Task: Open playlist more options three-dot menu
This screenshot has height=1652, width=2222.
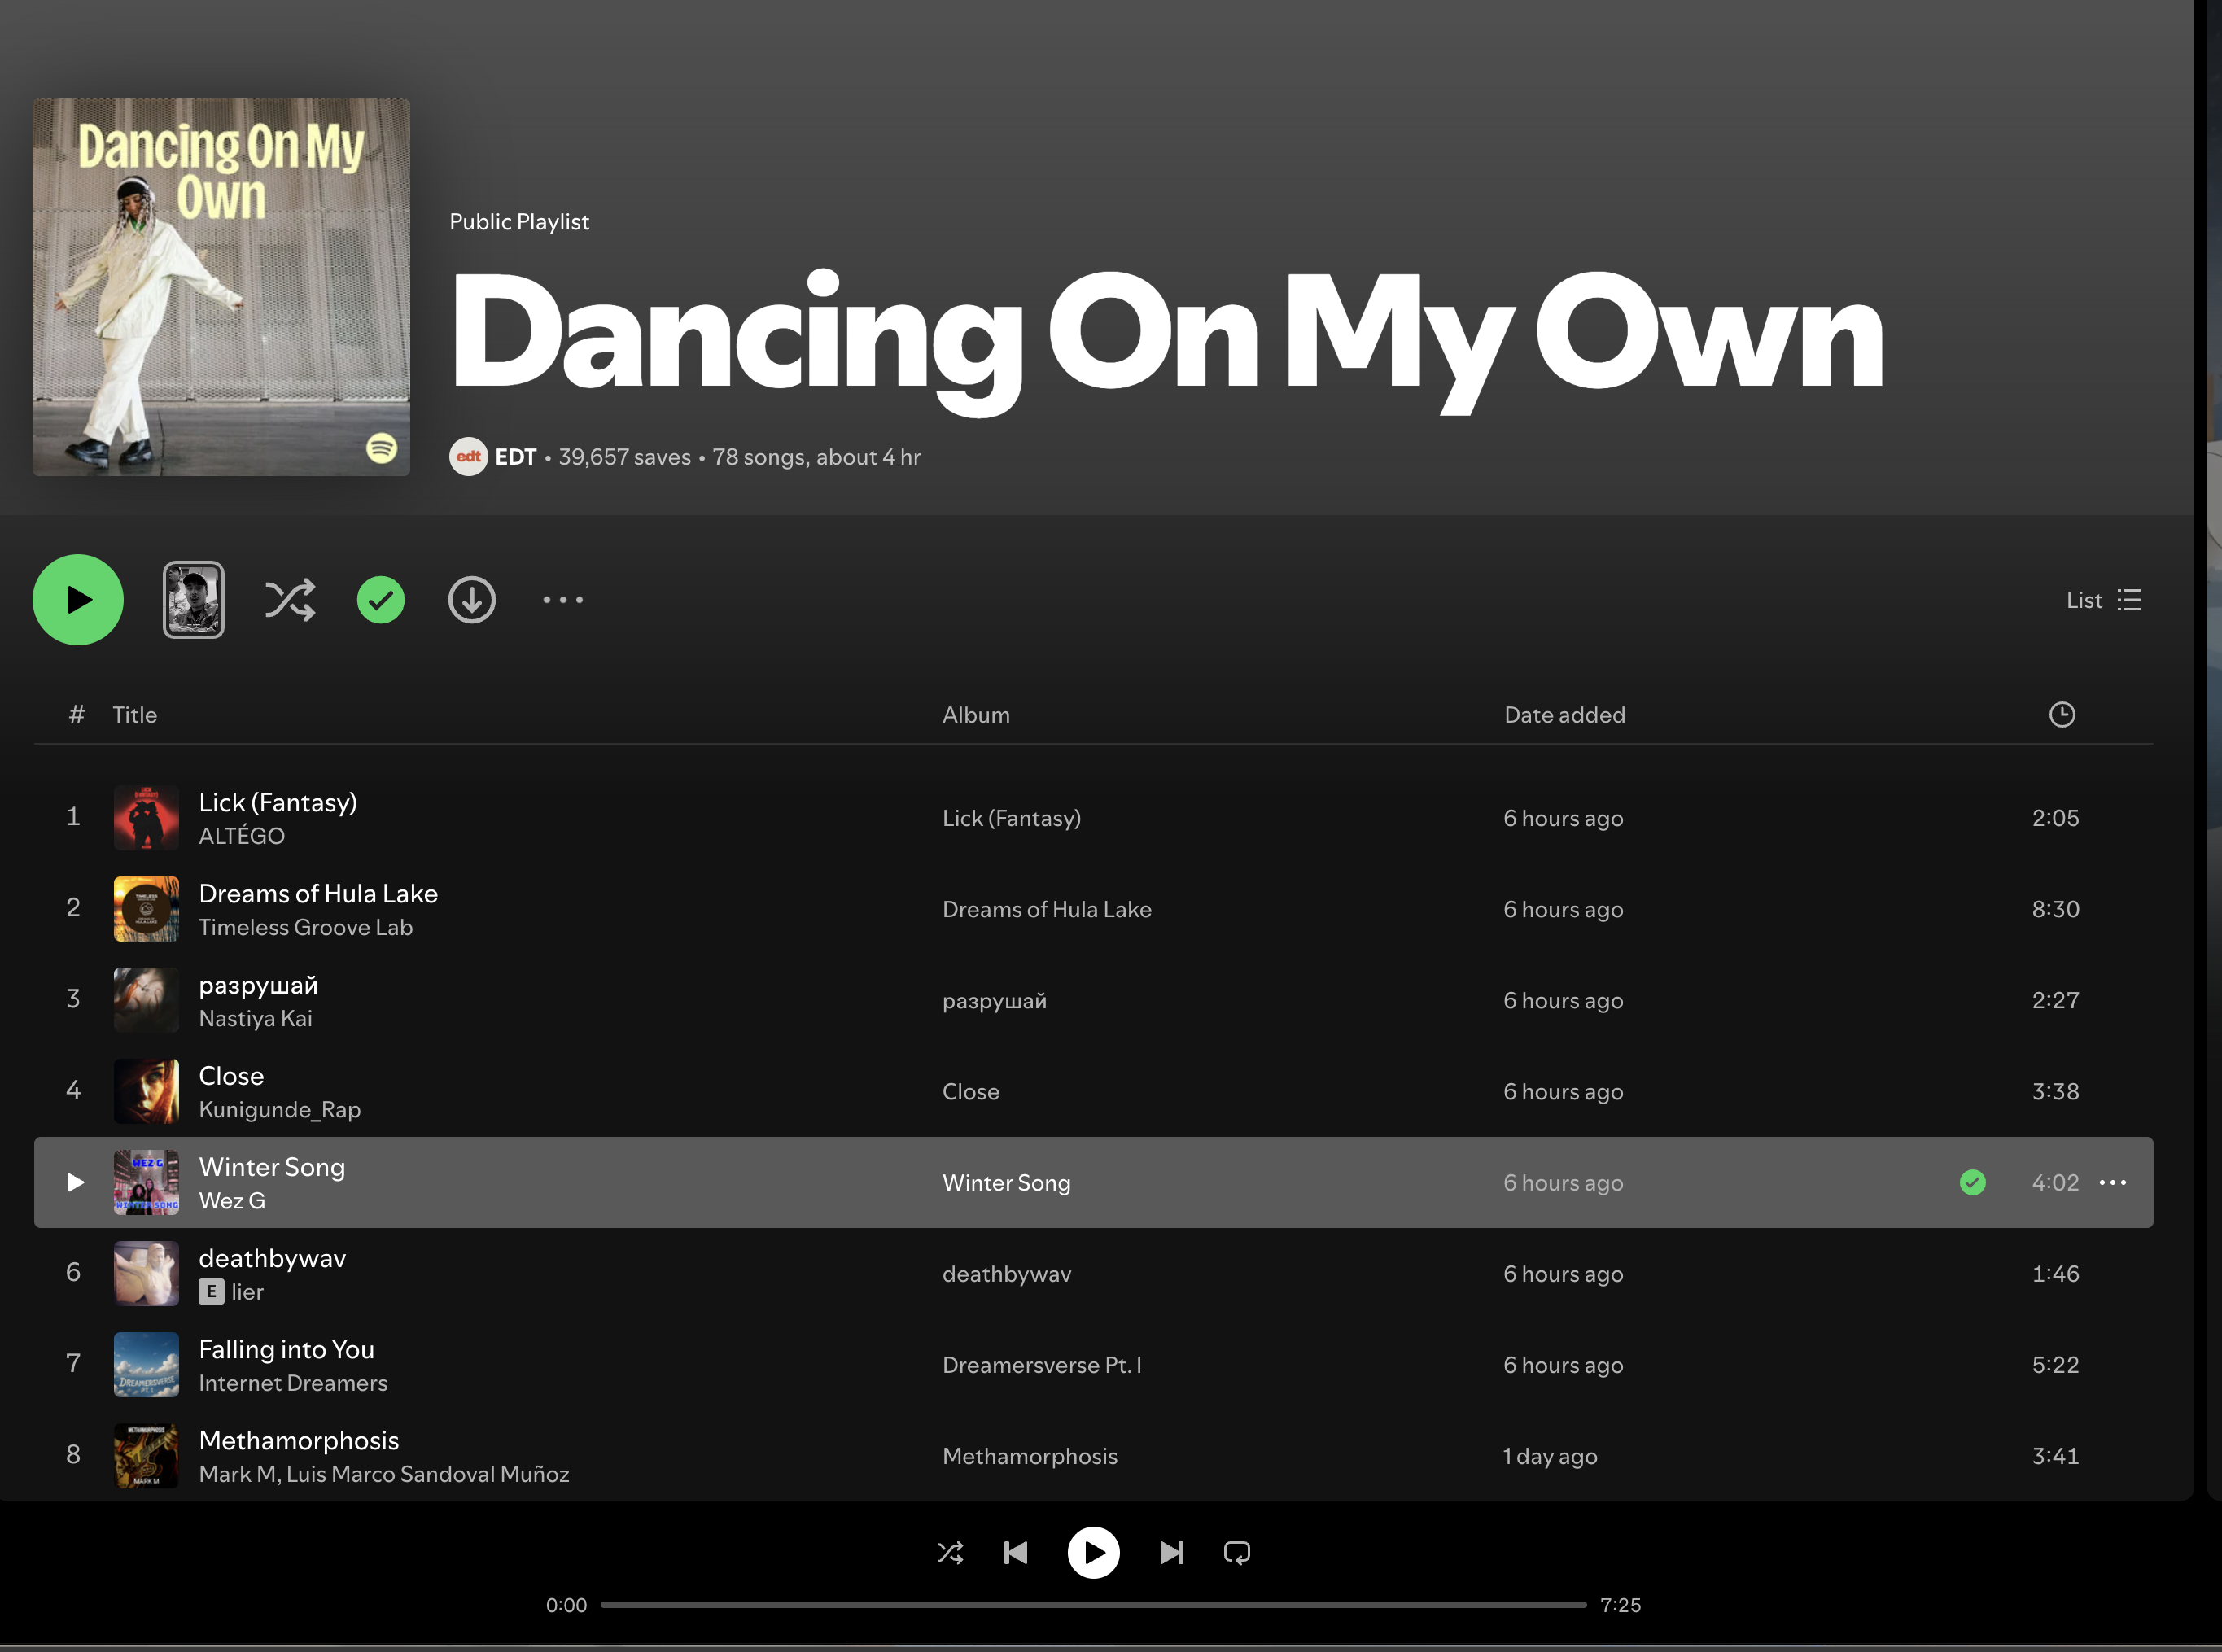Action: [563, 600]
